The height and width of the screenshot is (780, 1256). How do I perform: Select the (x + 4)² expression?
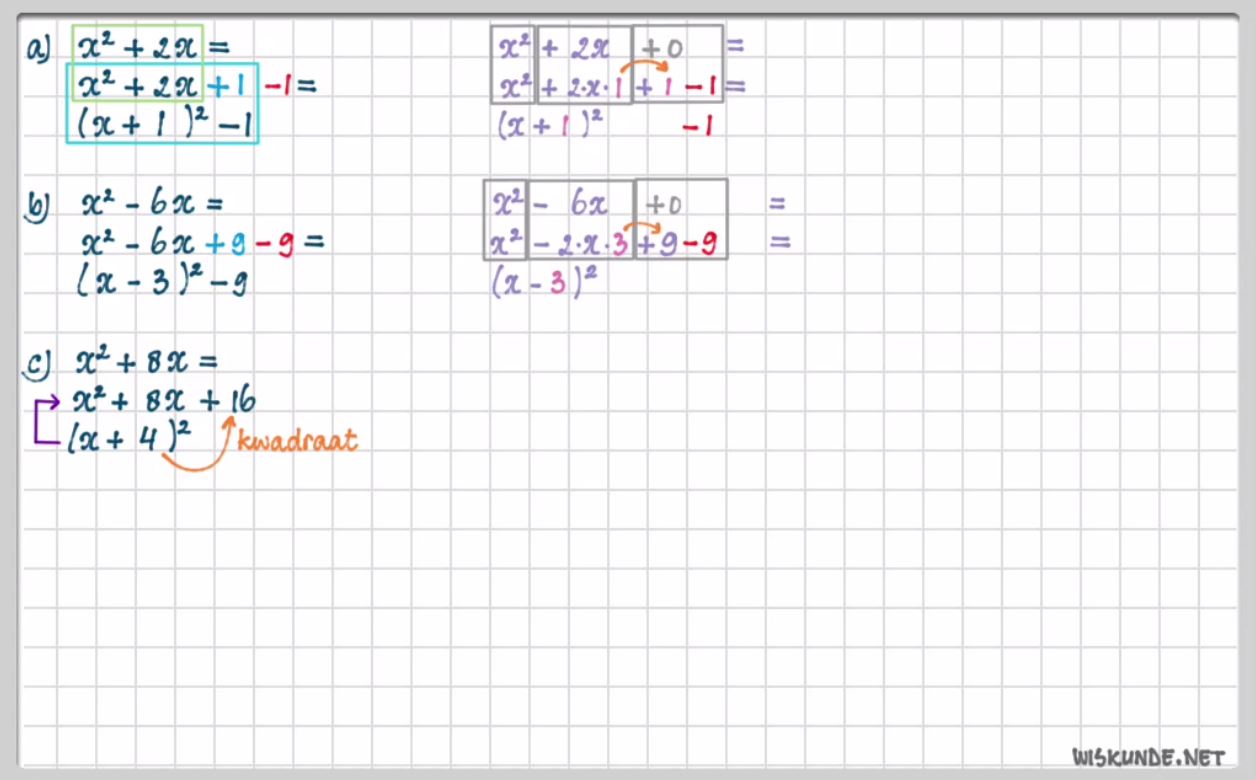tap(128, 438)
